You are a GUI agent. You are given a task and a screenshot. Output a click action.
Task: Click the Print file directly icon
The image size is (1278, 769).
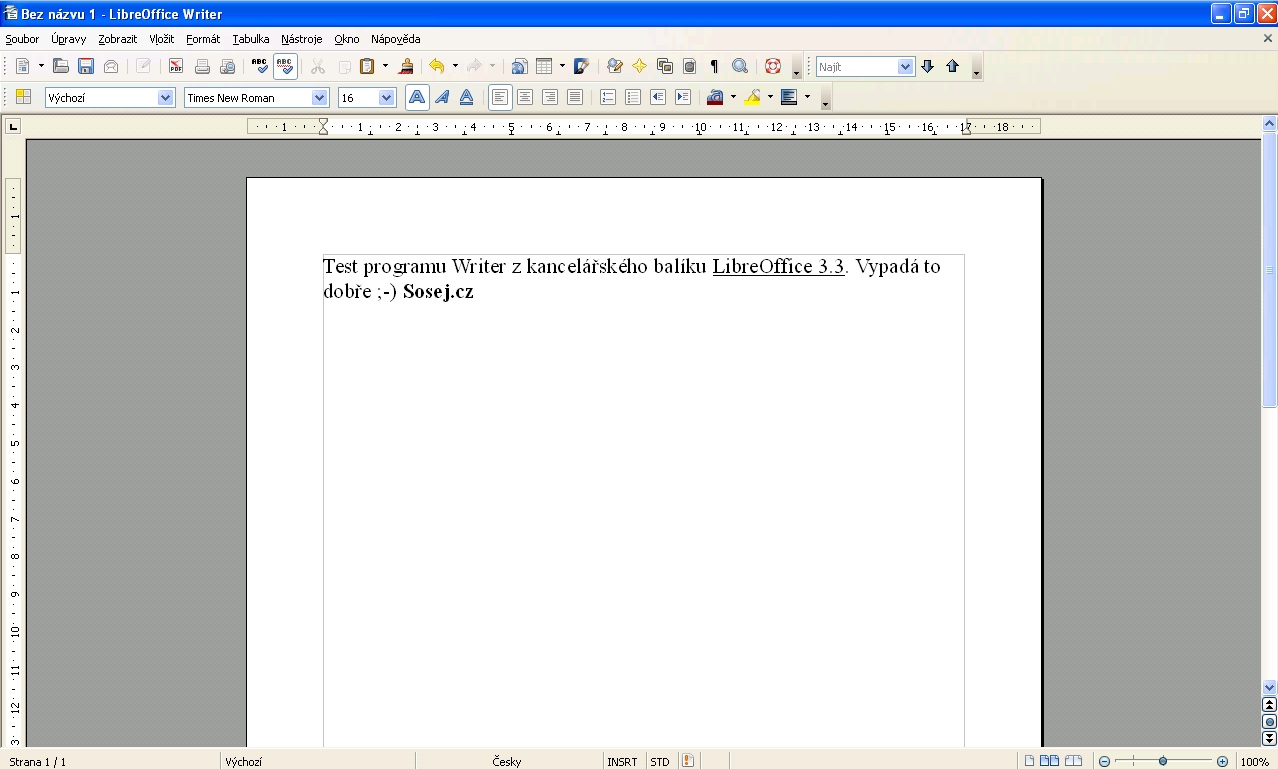(x=202, y=67)
